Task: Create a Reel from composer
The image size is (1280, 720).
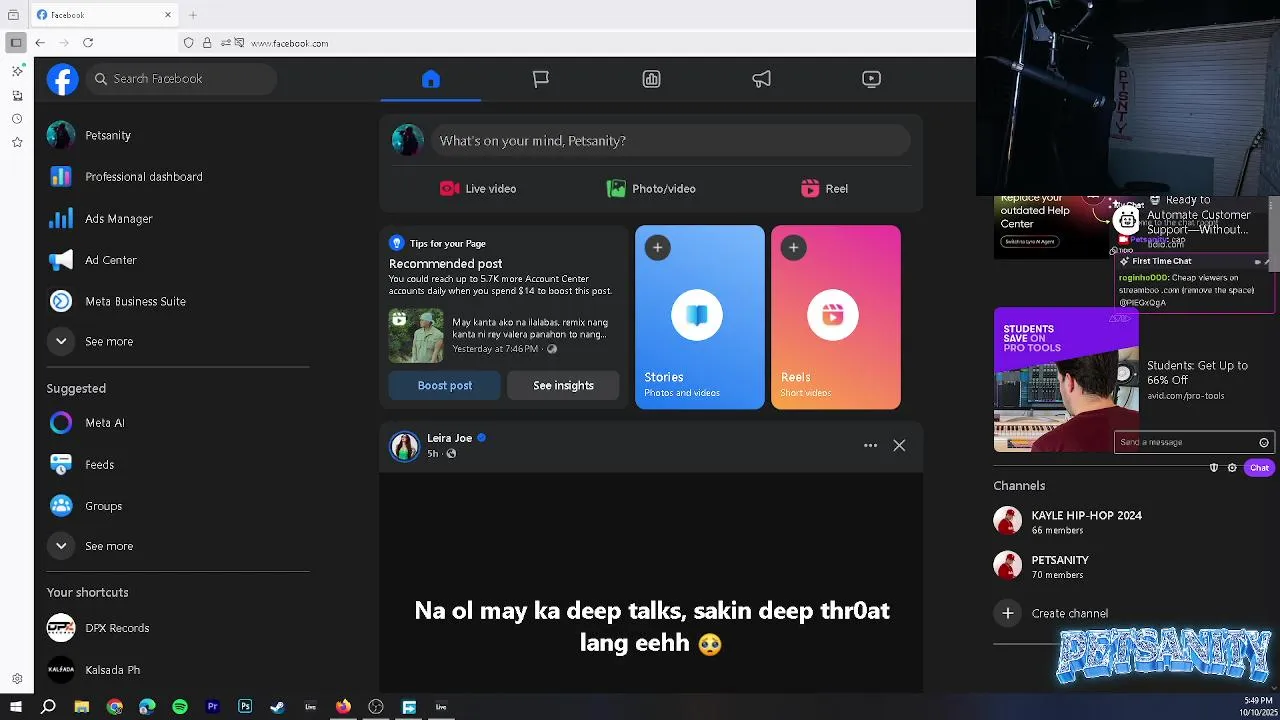Action: pos(824,189)
